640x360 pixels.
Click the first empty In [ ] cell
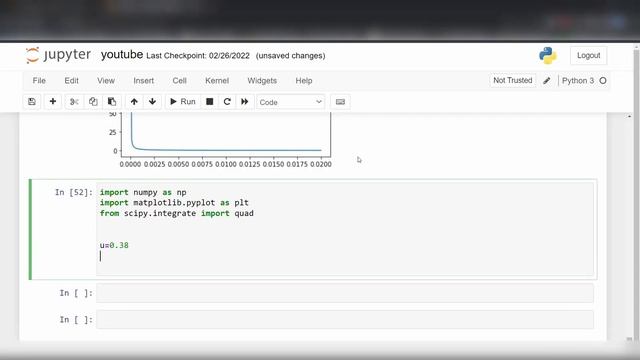(345, 293)
